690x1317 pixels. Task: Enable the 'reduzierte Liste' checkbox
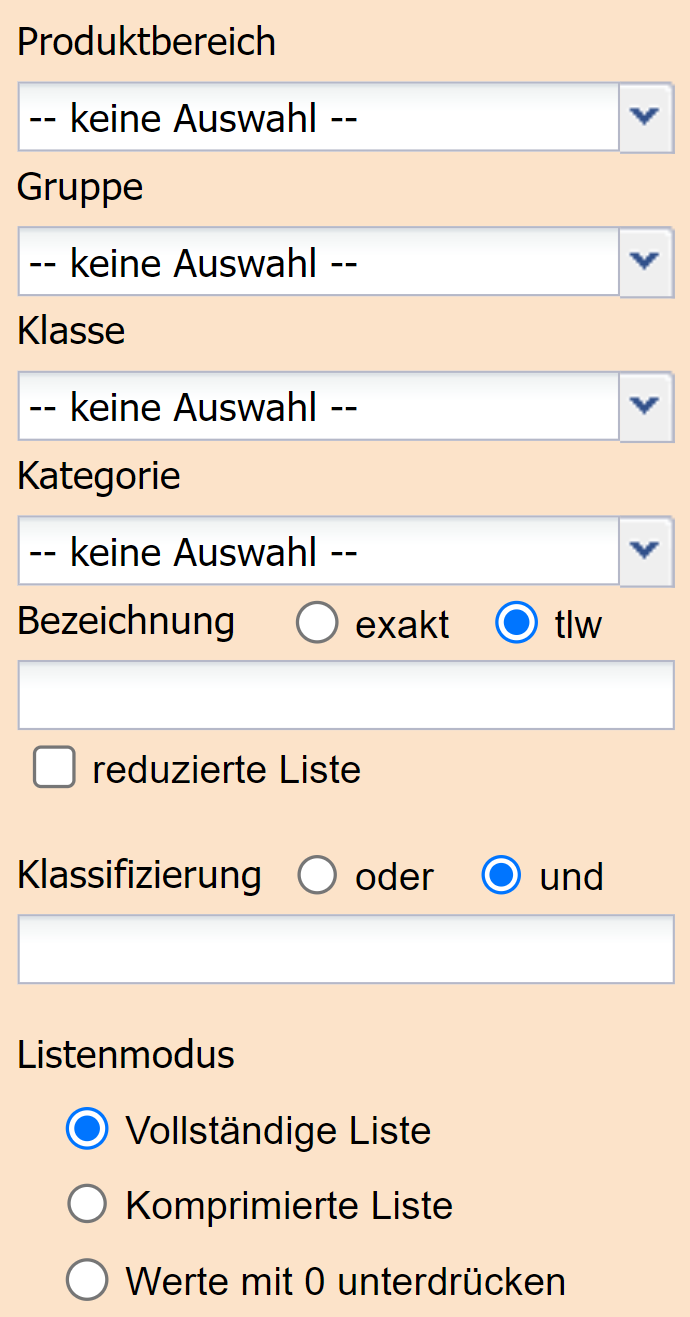[54, 768]
